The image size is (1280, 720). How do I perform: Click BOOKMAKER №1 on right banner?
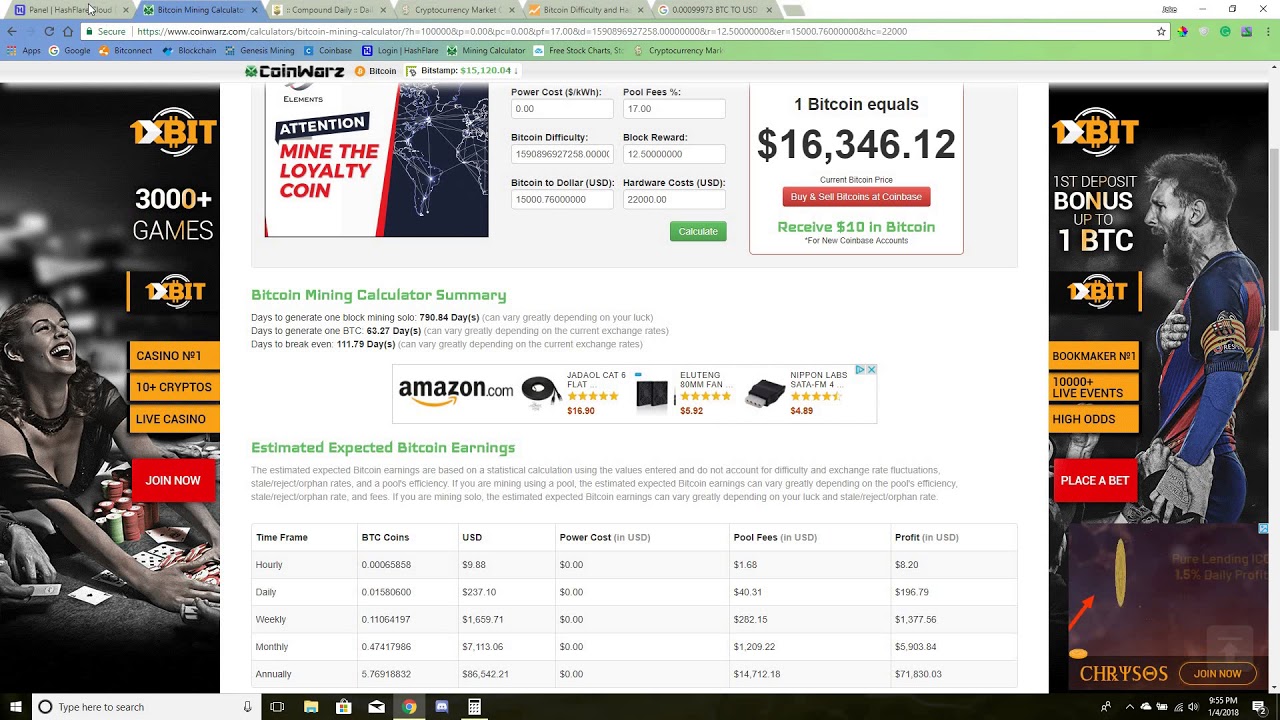coord(1094,356)
